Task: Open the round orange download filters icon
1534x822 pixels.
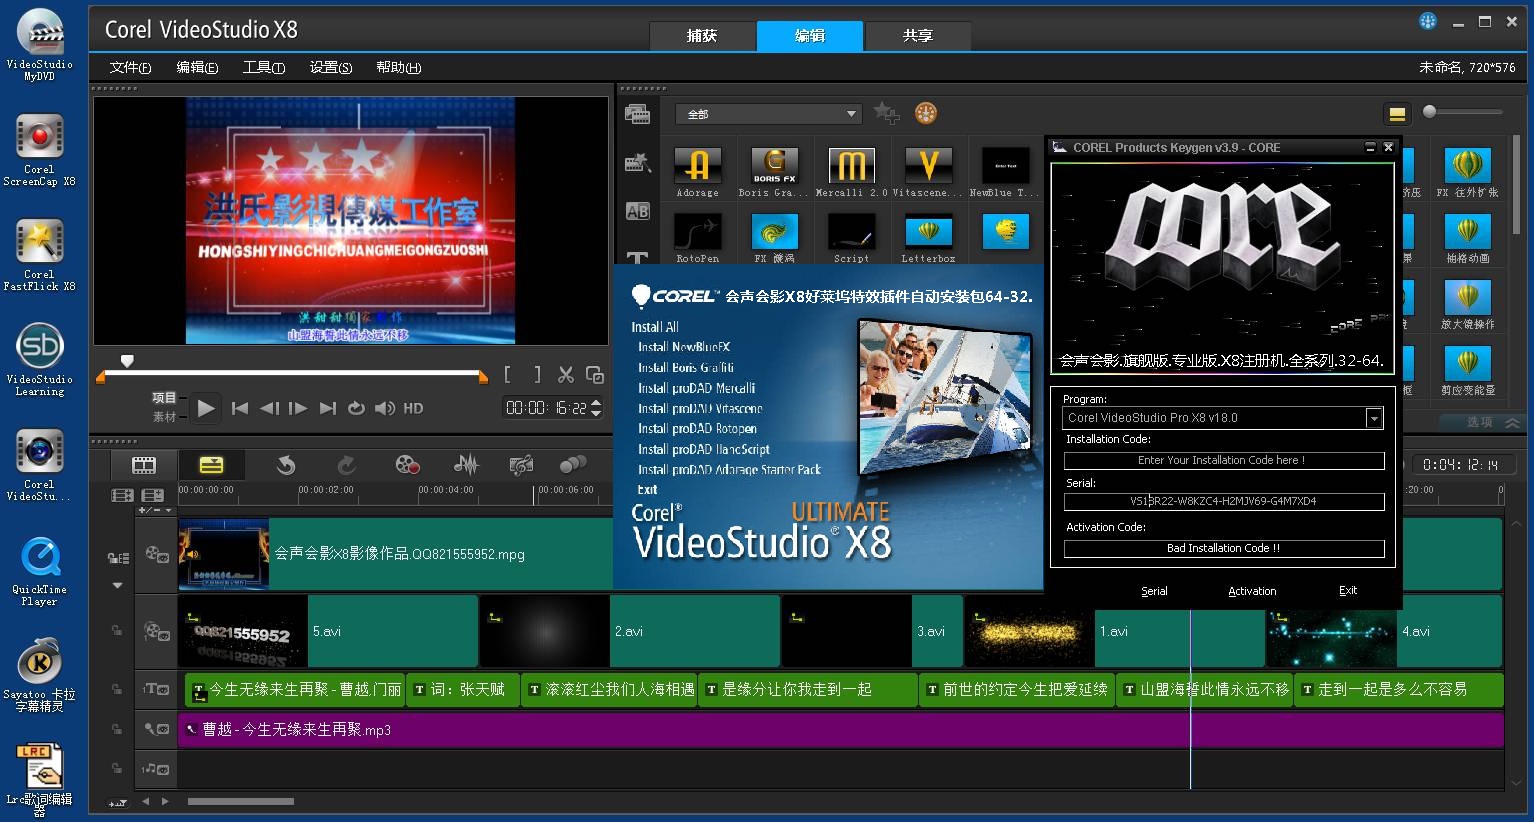Action: pos(926,113)
